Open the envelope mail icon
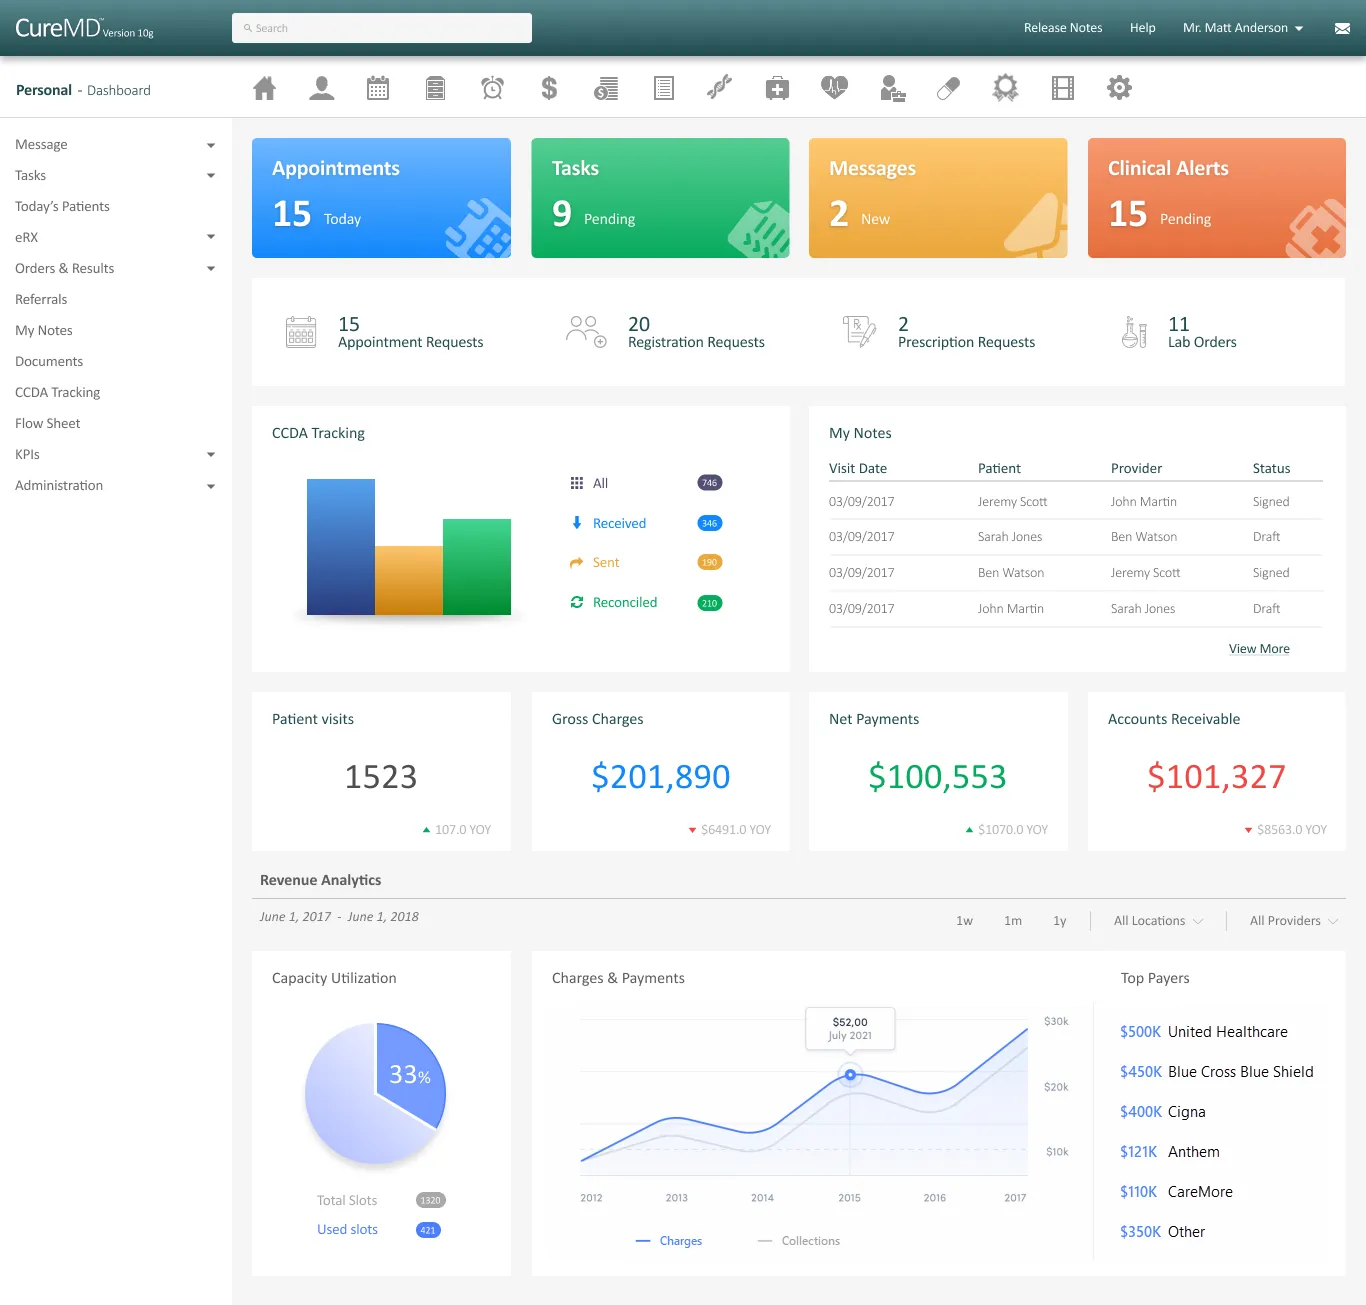The image size is (1366, 1305). coord(1342,28)
